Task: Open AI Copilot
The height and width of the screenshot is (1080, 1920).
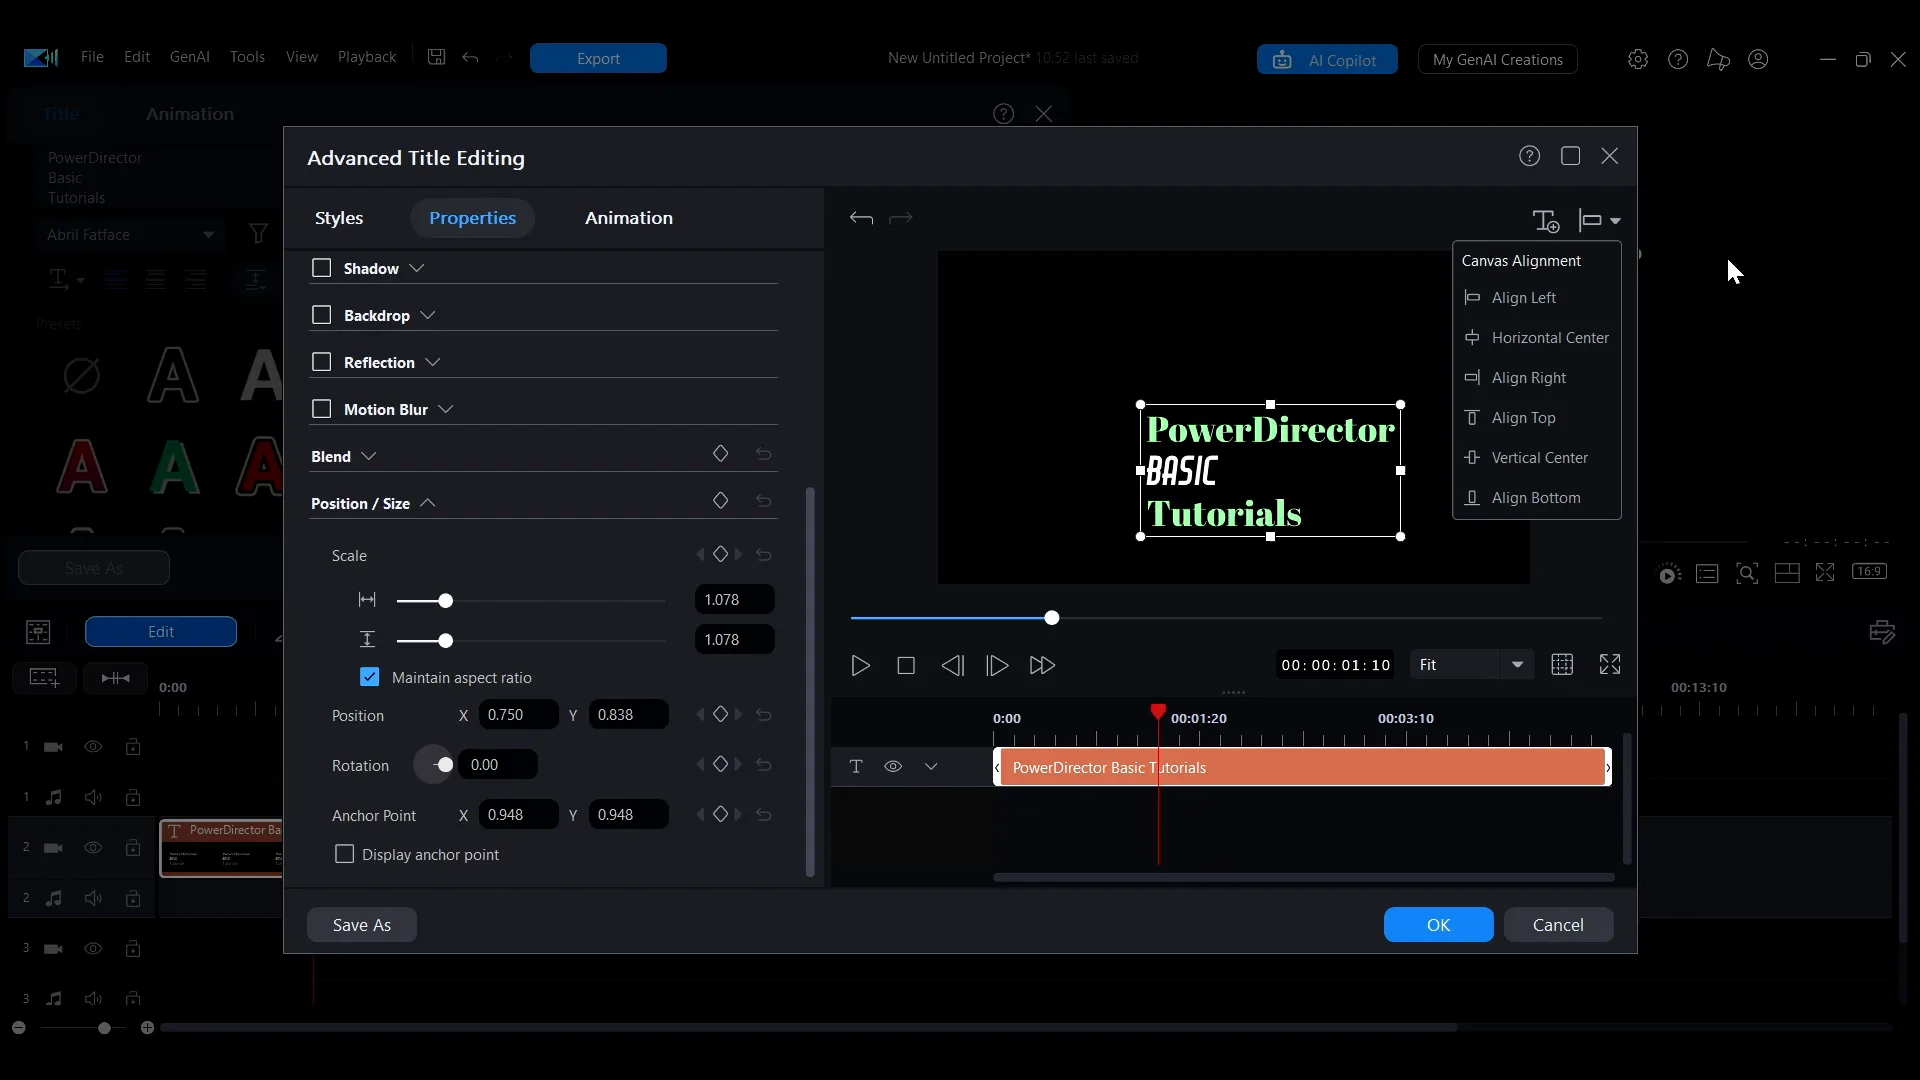Action: coord(1327,60)
